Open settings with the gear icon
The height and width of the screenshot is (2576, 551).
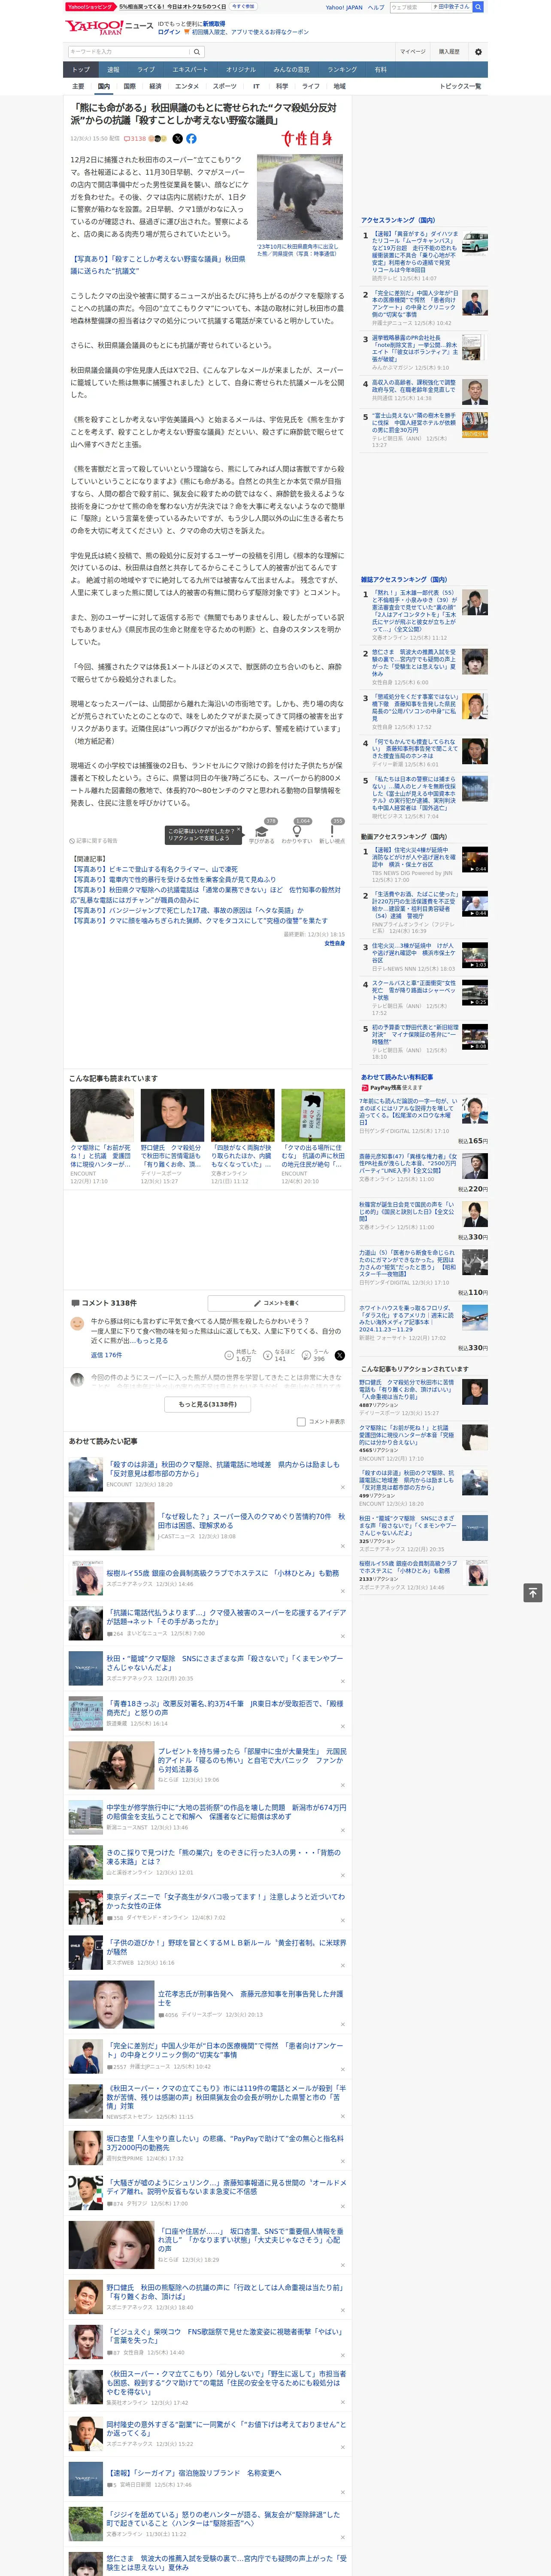pyautogui.click(x=478, y=52)
